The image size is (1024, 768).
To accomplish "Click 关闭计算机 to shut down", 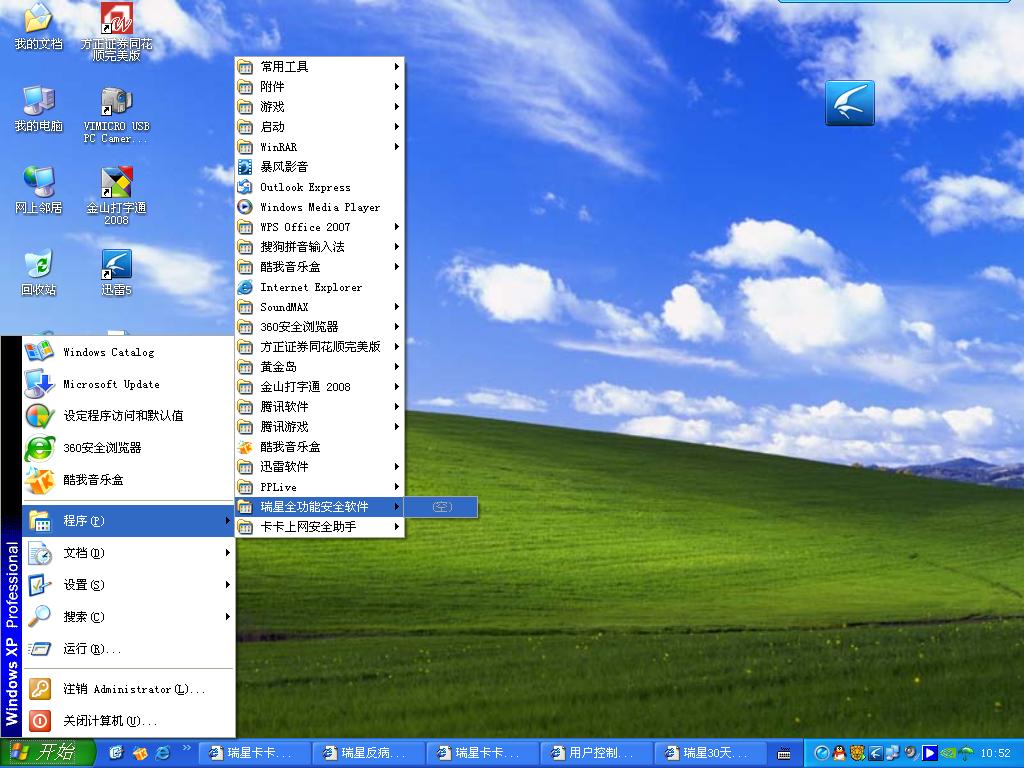I will pos(110,721).
